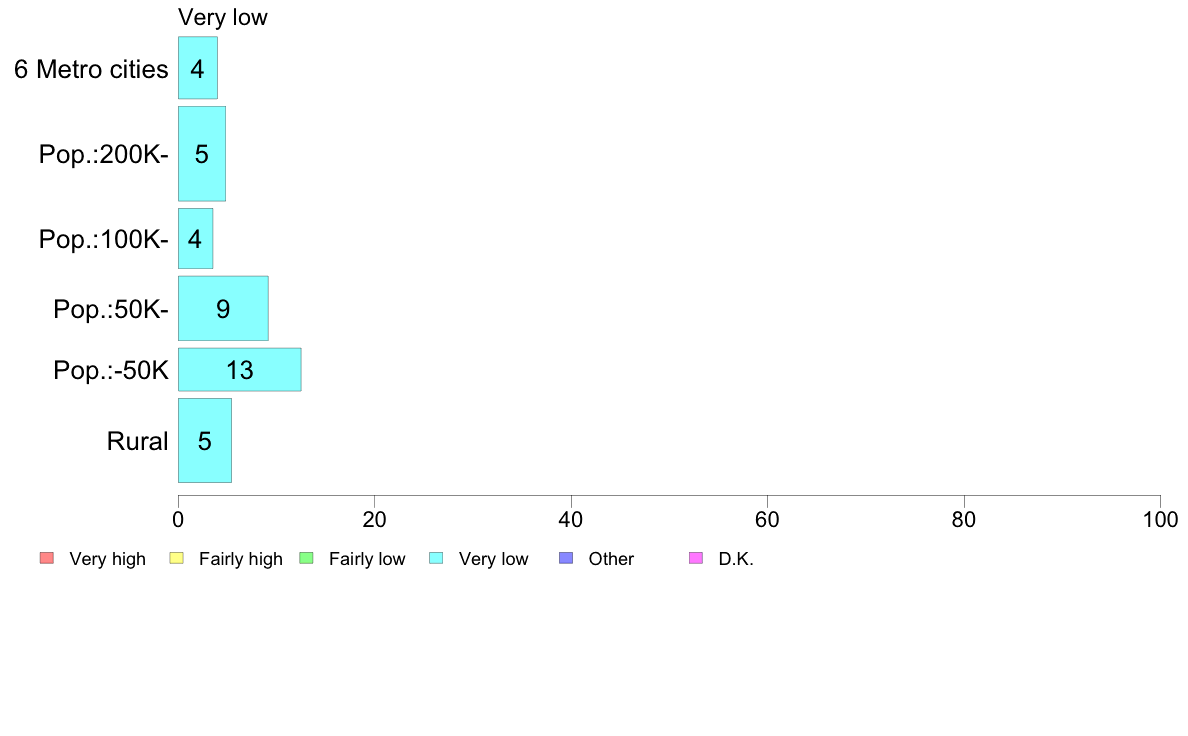
Task: Click the Very high legend text
Action: 108,559
